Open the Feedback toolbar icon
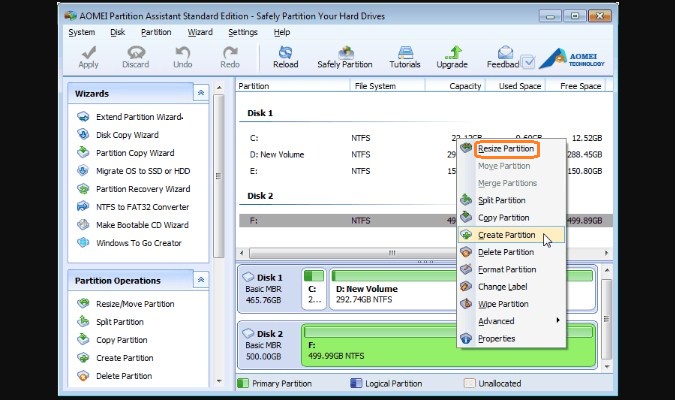The image size is (675, 400). point(504,57)
